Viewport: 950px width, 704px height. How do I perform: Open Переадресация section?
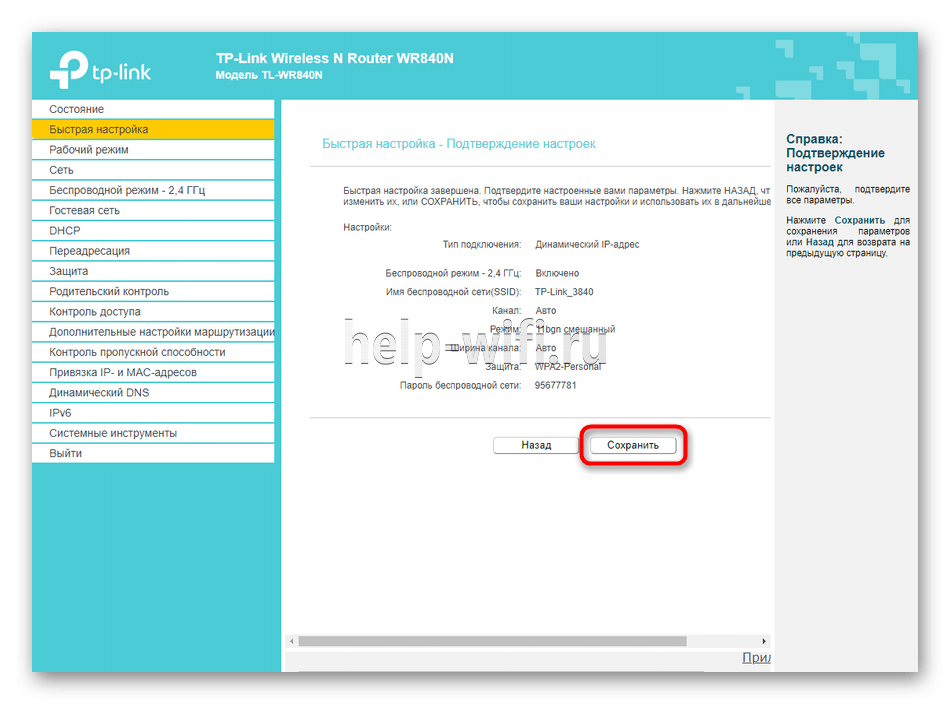[x=153, y=251]
